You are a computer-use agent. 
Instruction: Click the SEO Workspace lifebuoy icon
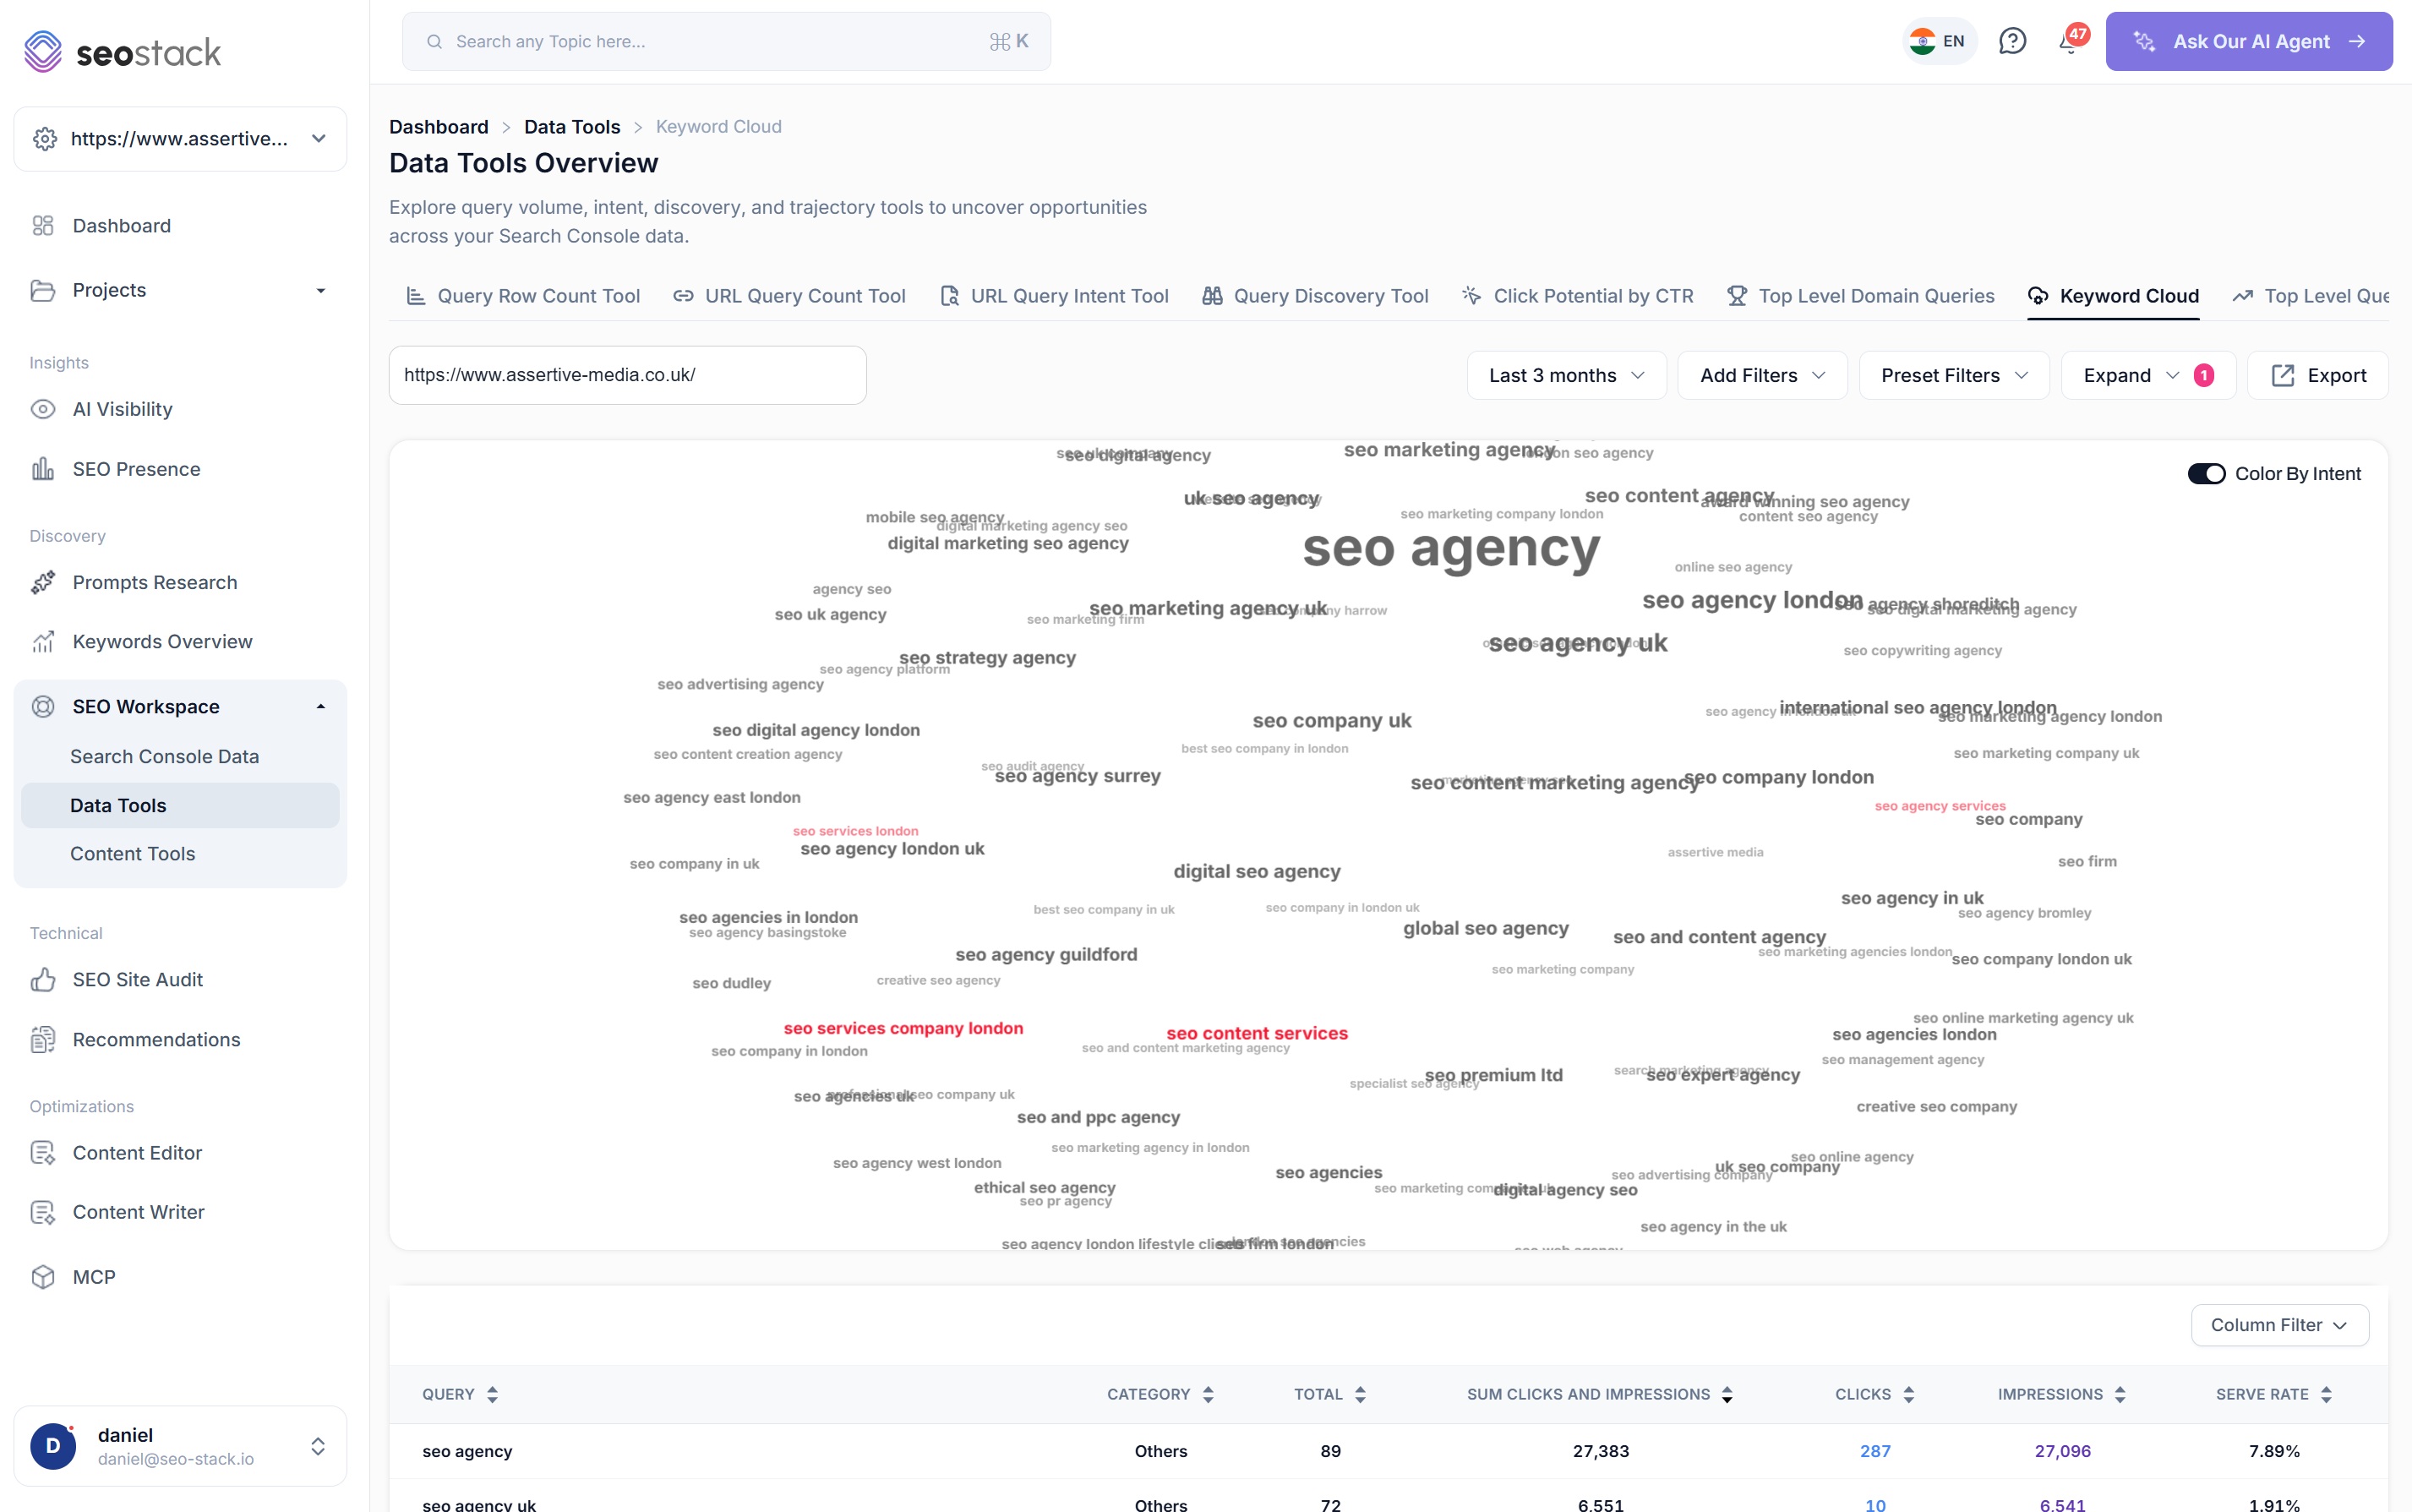pyautogui.click(x=42, y=706)
